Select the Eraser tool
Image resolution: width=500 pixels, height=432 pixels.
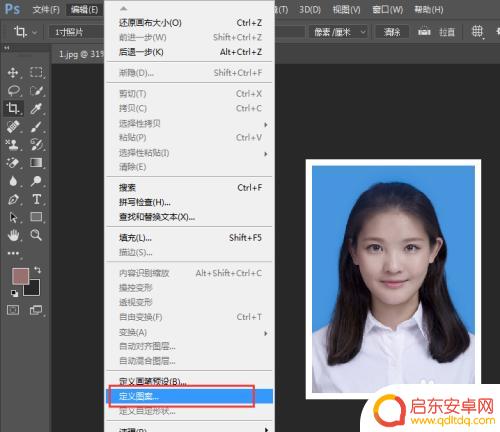point(13,163)
